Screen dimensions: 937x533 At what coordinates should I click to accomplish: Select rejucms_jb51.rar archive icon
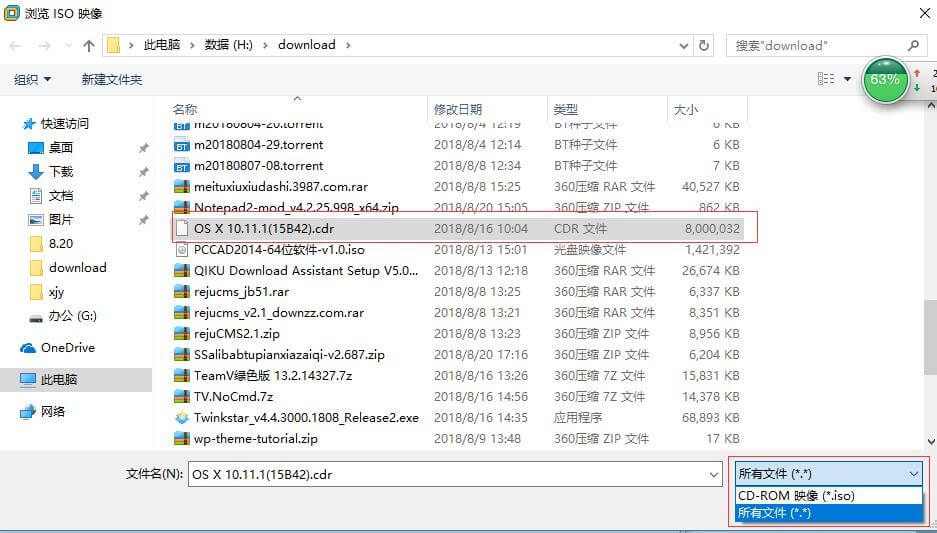coord(182,292)
